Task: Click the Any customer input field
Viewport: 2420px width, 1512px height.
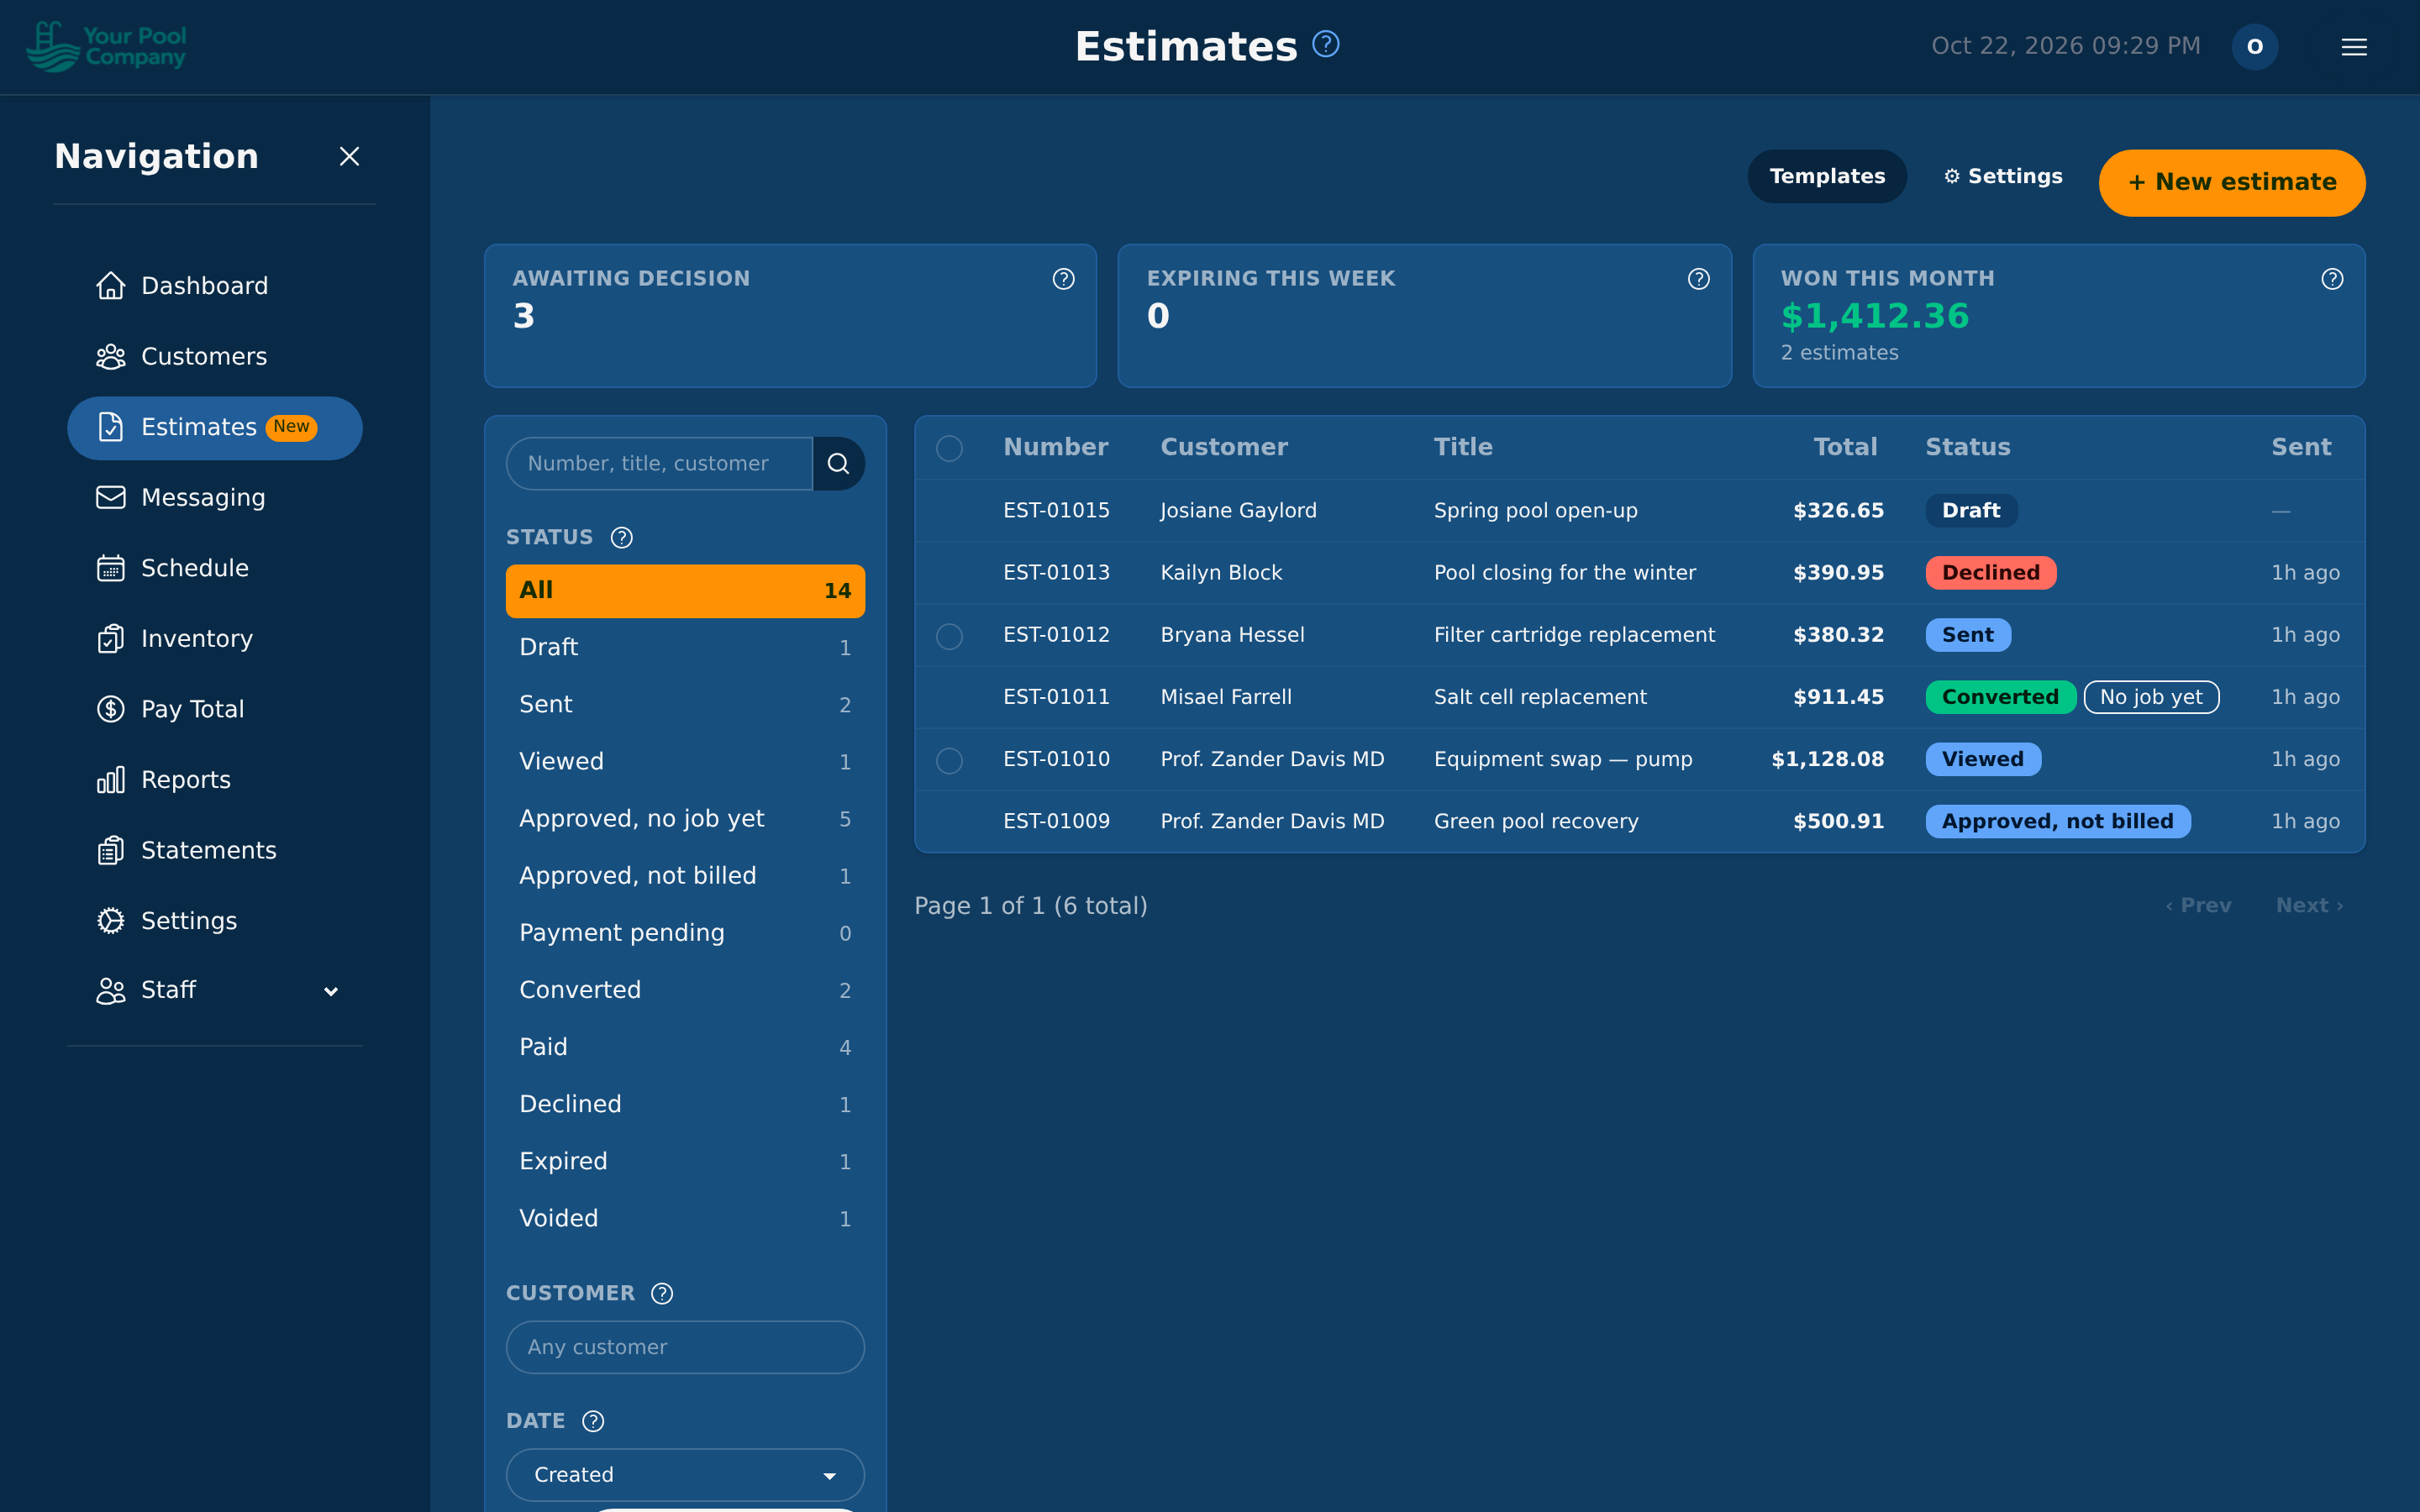Action: (685, 1347)
